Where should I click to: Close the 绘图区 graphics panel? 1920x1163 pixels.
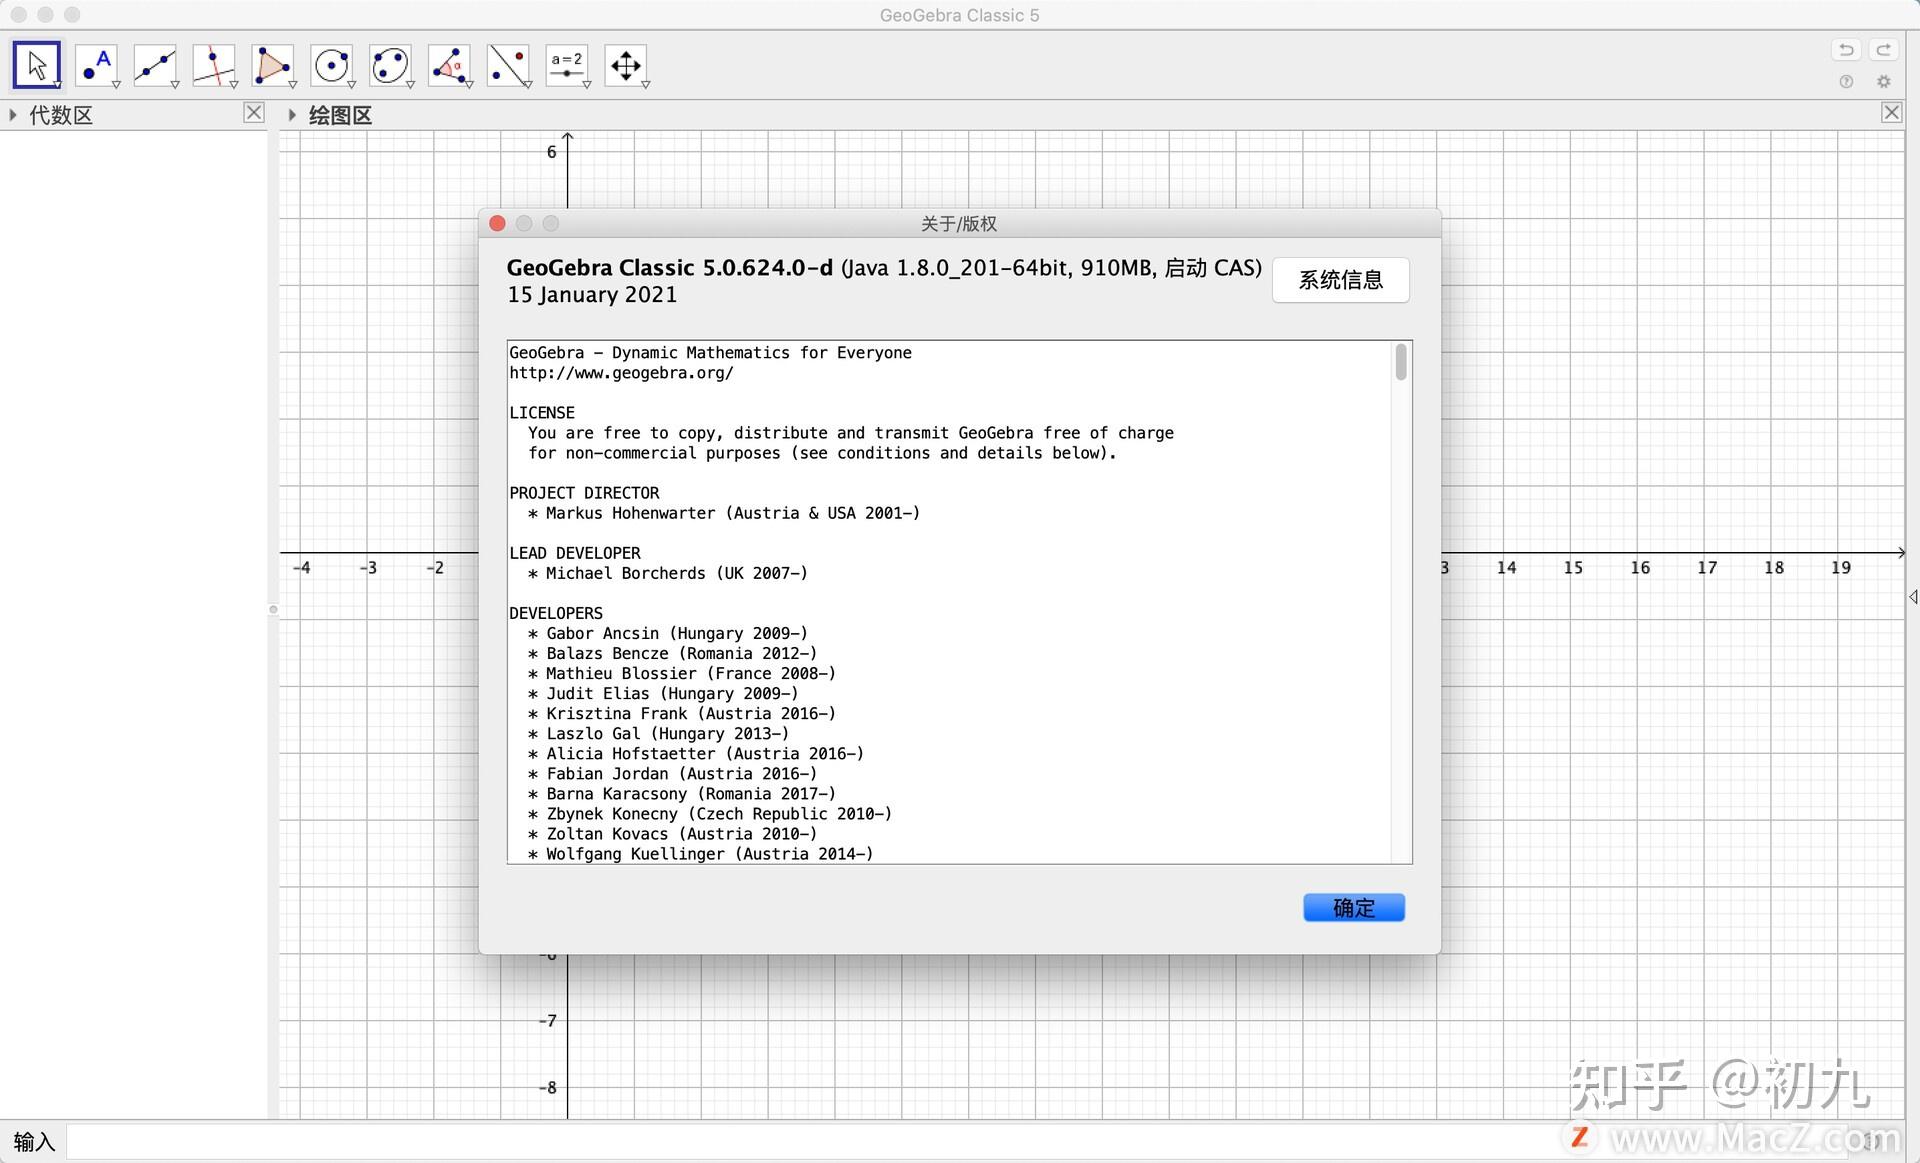[1892, 113]
